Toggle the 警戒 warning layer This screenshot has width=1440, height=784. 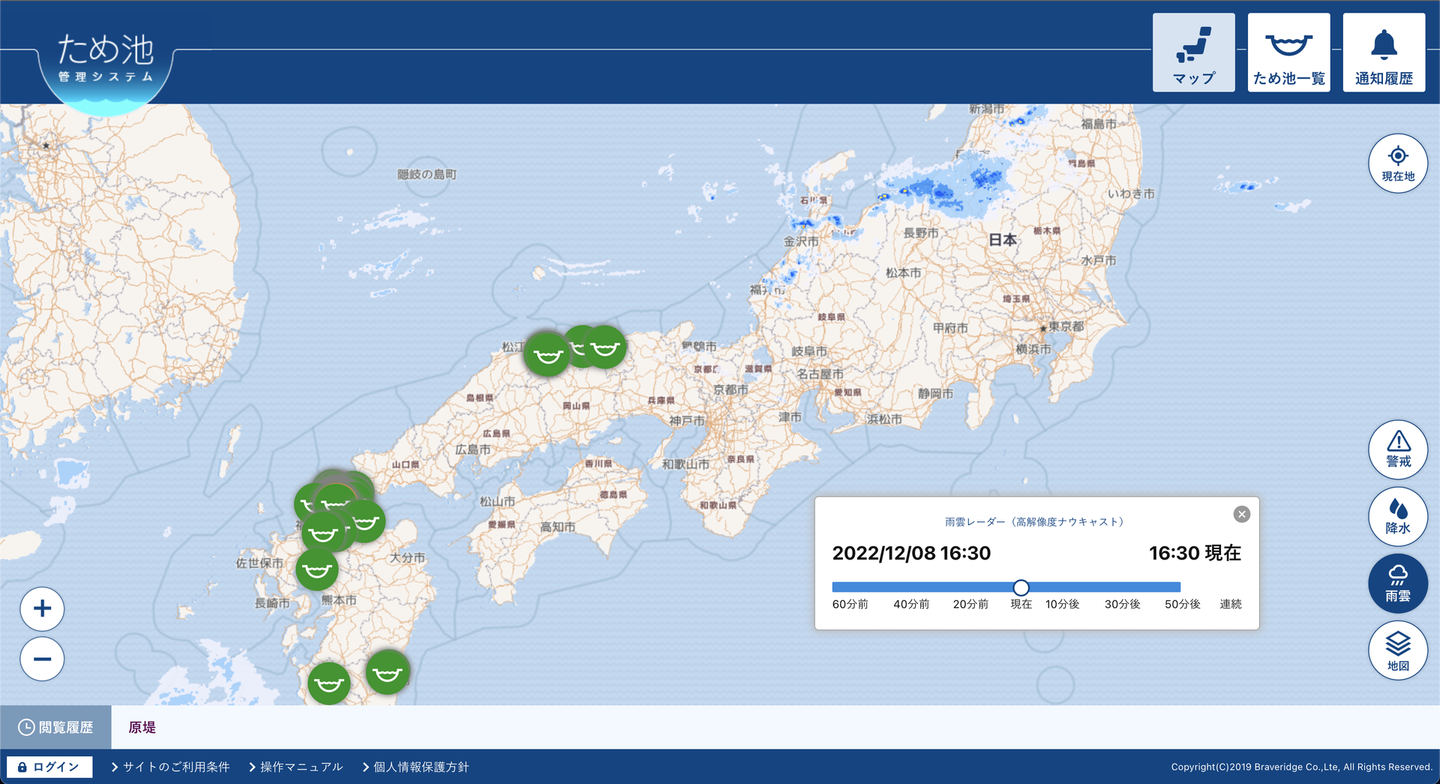(x=1397, y=449)
